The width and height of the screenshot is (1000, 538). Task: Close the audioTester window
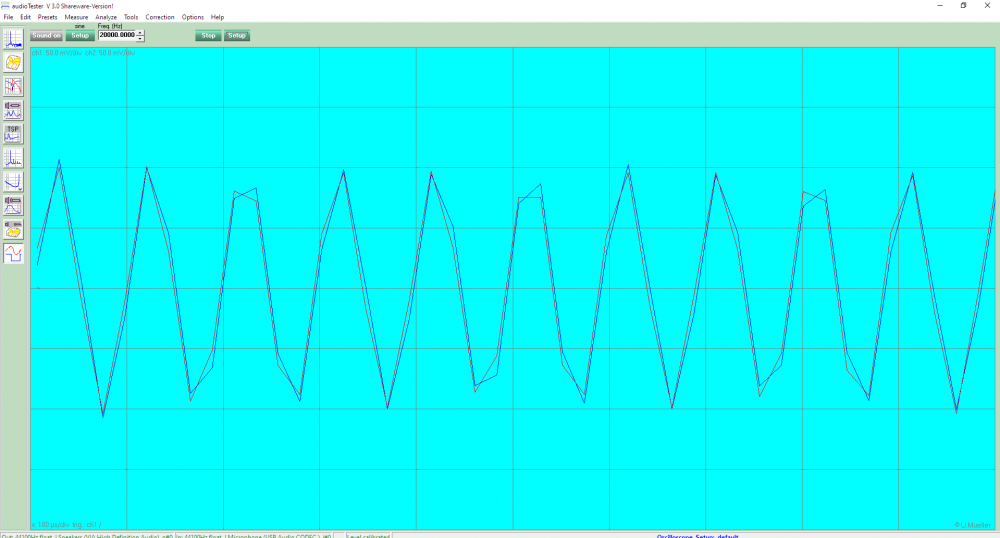tap(987, 6)
